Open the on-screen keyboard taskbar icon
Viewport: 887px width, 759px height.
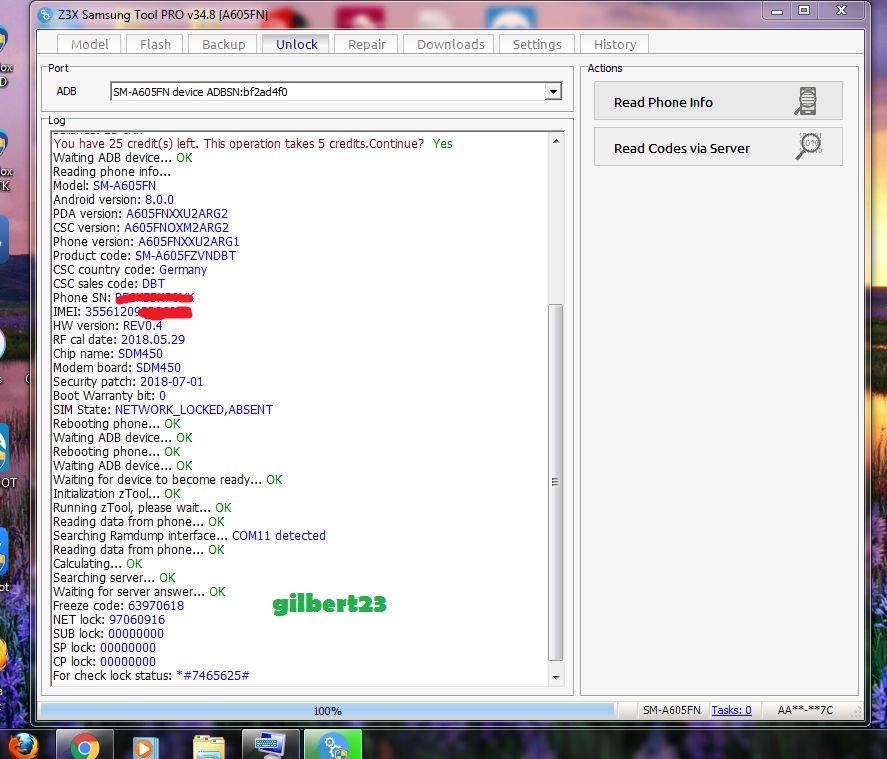[270, 745]
